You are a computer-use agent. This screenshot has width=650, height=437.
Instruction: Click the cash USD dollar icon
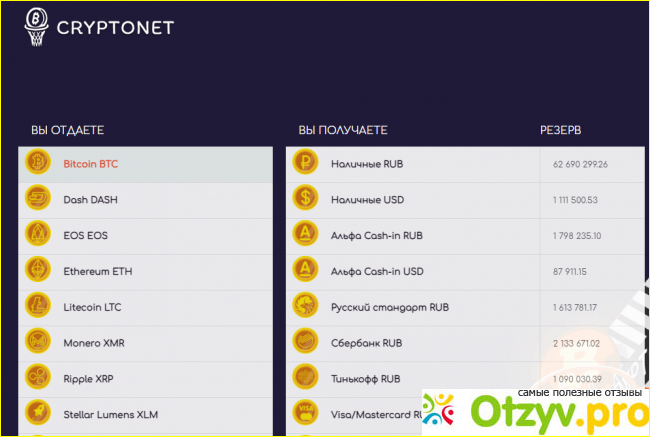tap(306, 199)
